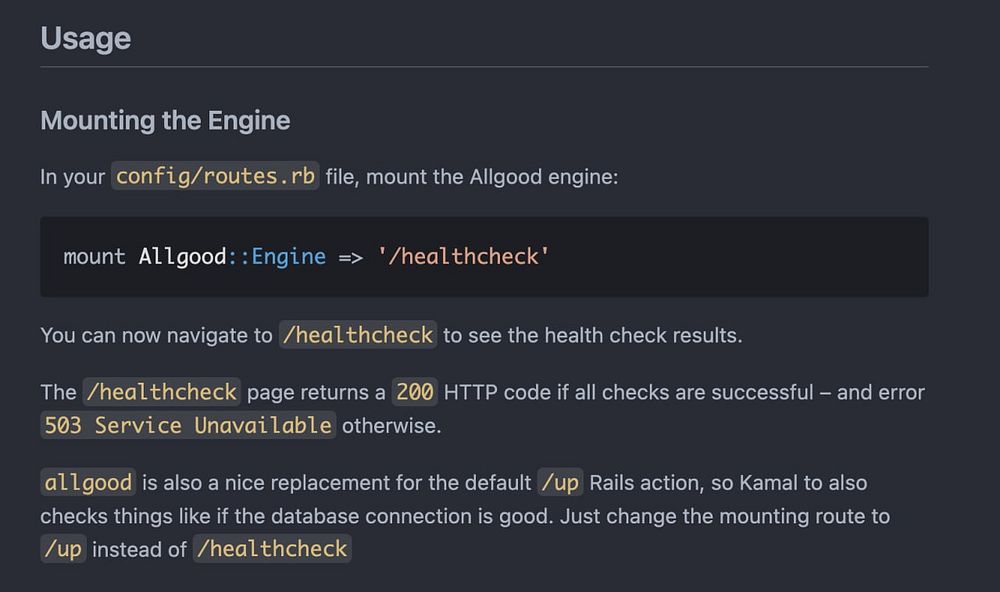Click the /up code before "Rails action"

559,483
